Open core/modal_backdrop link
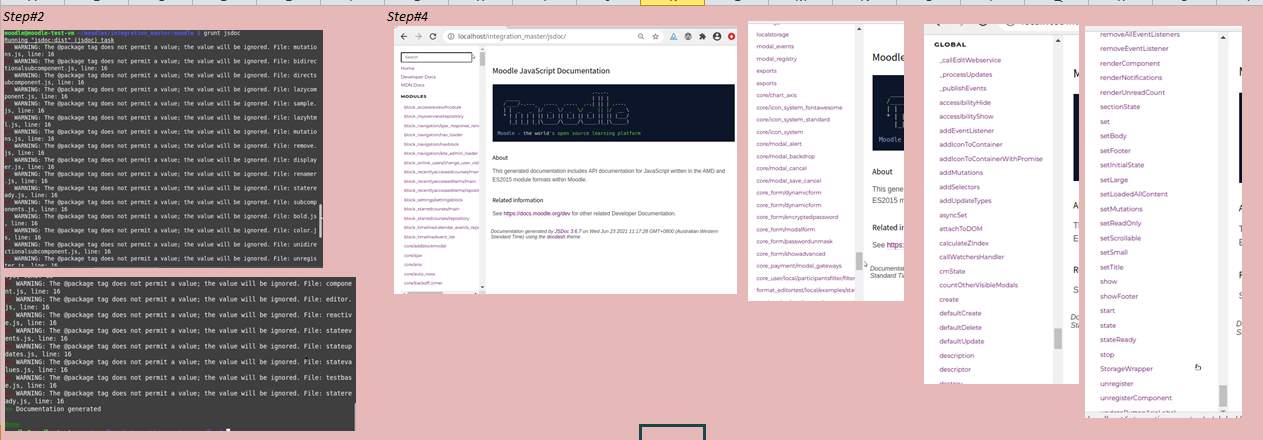The width and height of the screenshot is (1263, 440). (785, 156)
